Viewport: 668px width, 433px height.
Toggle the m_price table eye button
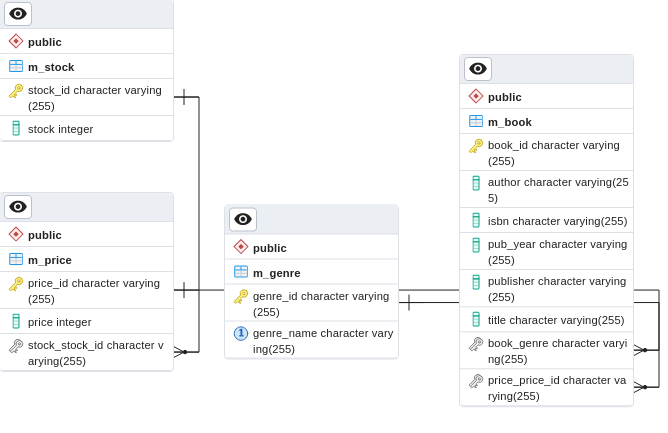(18, 207)
